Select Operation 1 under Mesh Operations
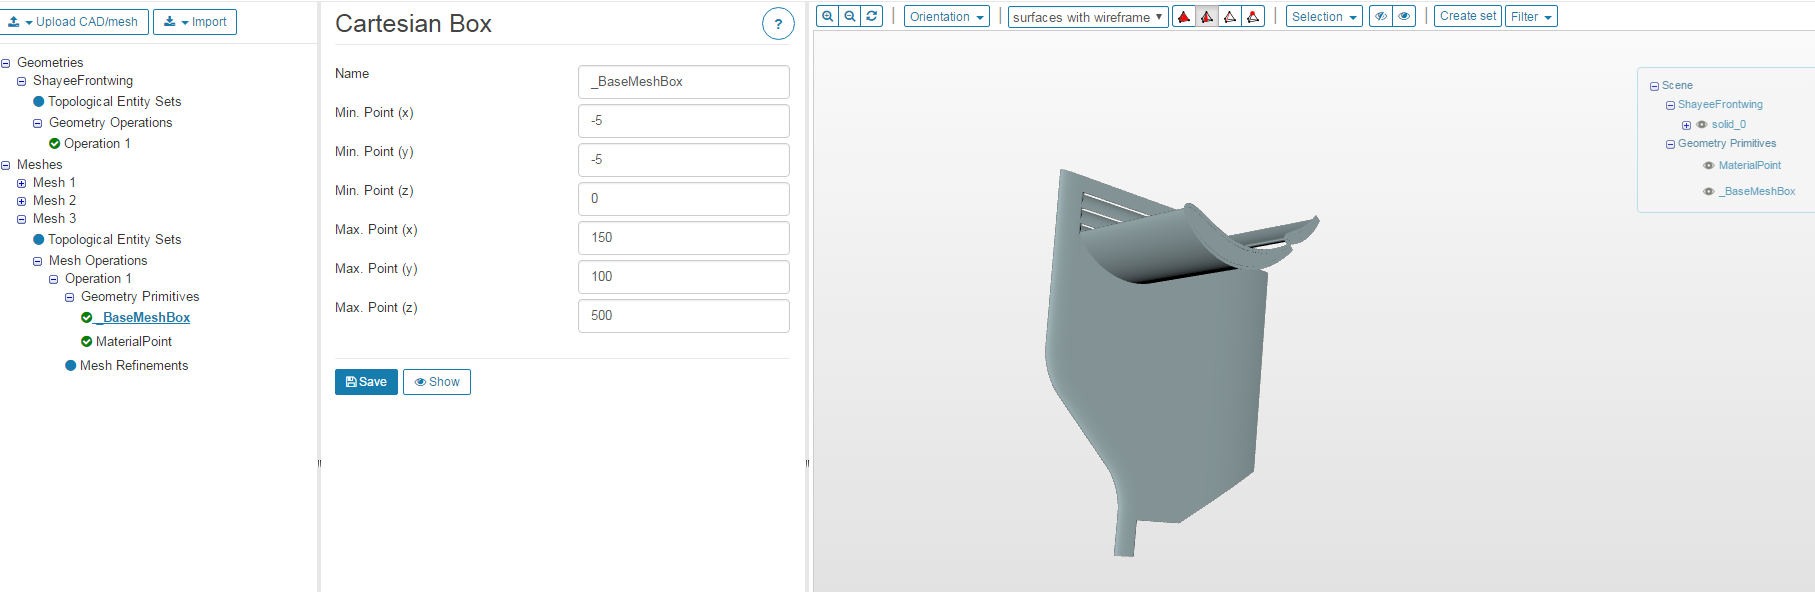This screenshot has width=1815, height=592. (98, 279)
